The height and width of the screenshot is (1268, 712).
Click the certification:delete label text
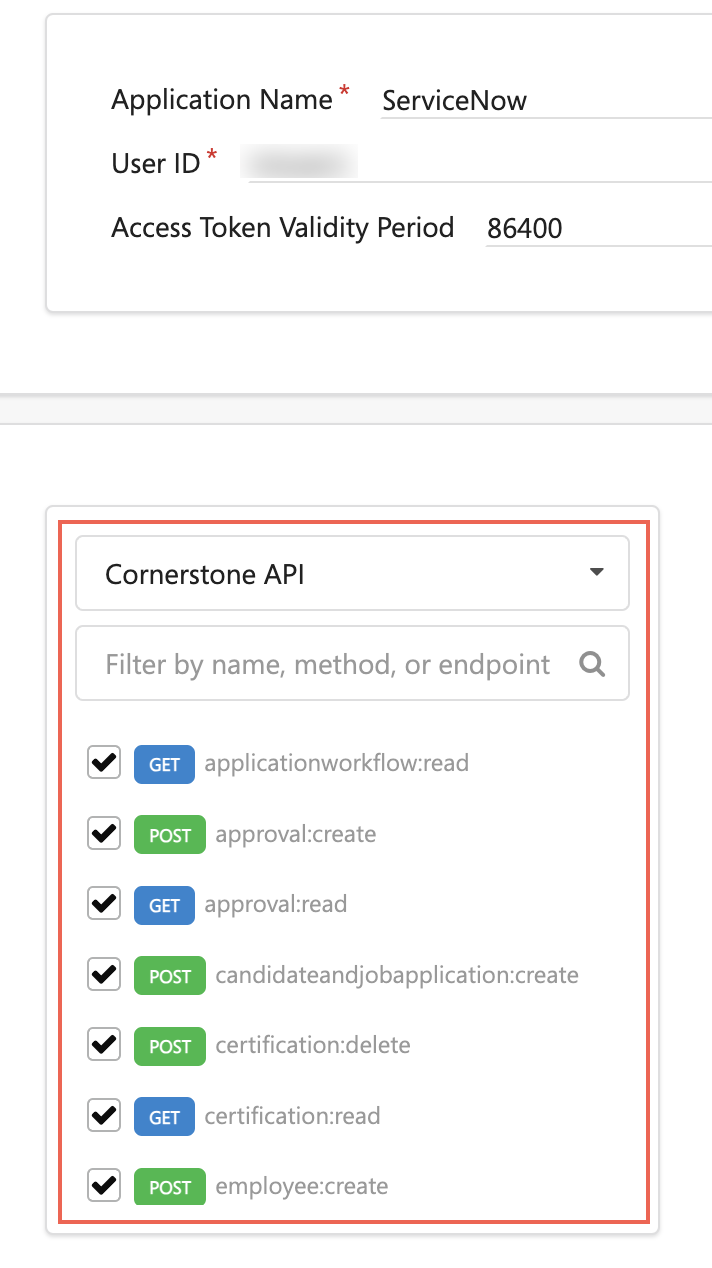tap(313, 1046)
